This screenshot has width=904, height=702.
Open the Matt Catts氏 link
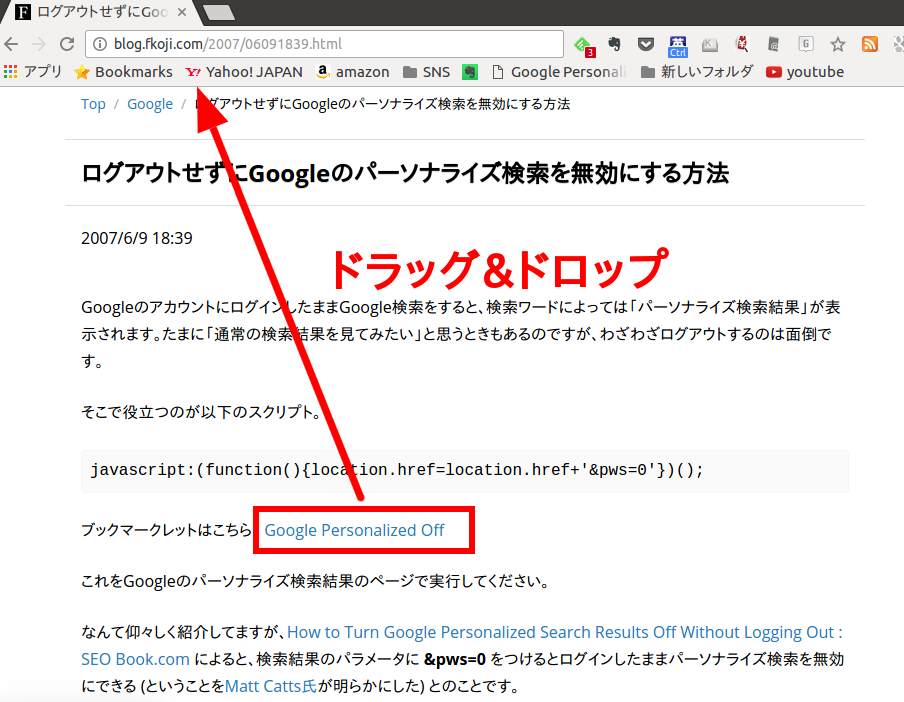(x=270, y=686)
